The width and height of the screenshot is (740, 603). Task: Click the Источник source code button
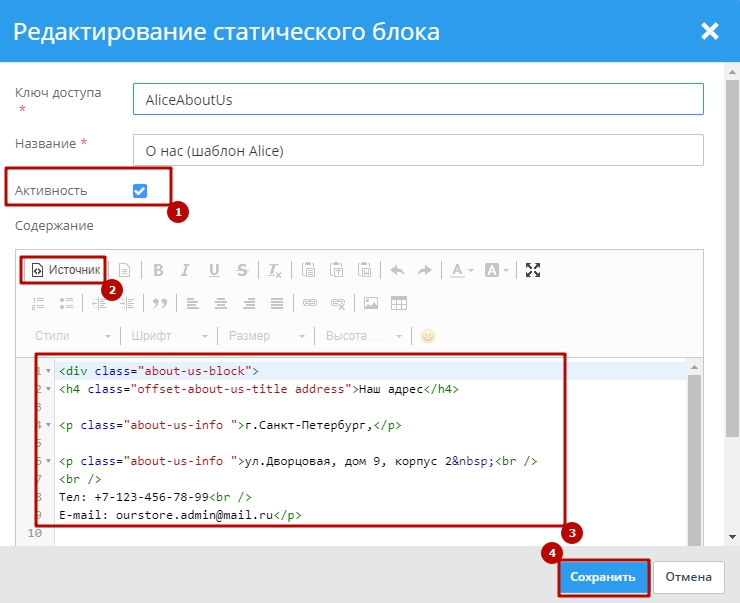(x=66, y=270)
